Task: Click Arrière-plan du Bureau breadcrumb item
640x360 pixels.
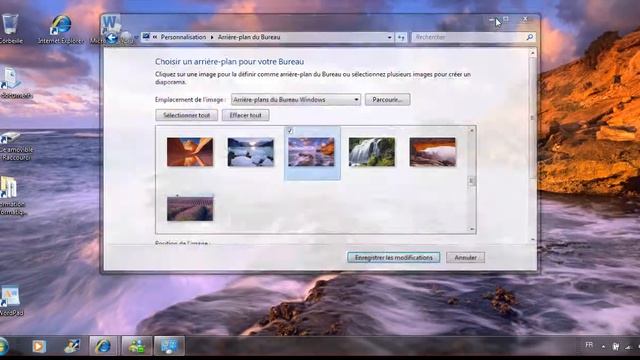Action: tap(249, 37)
